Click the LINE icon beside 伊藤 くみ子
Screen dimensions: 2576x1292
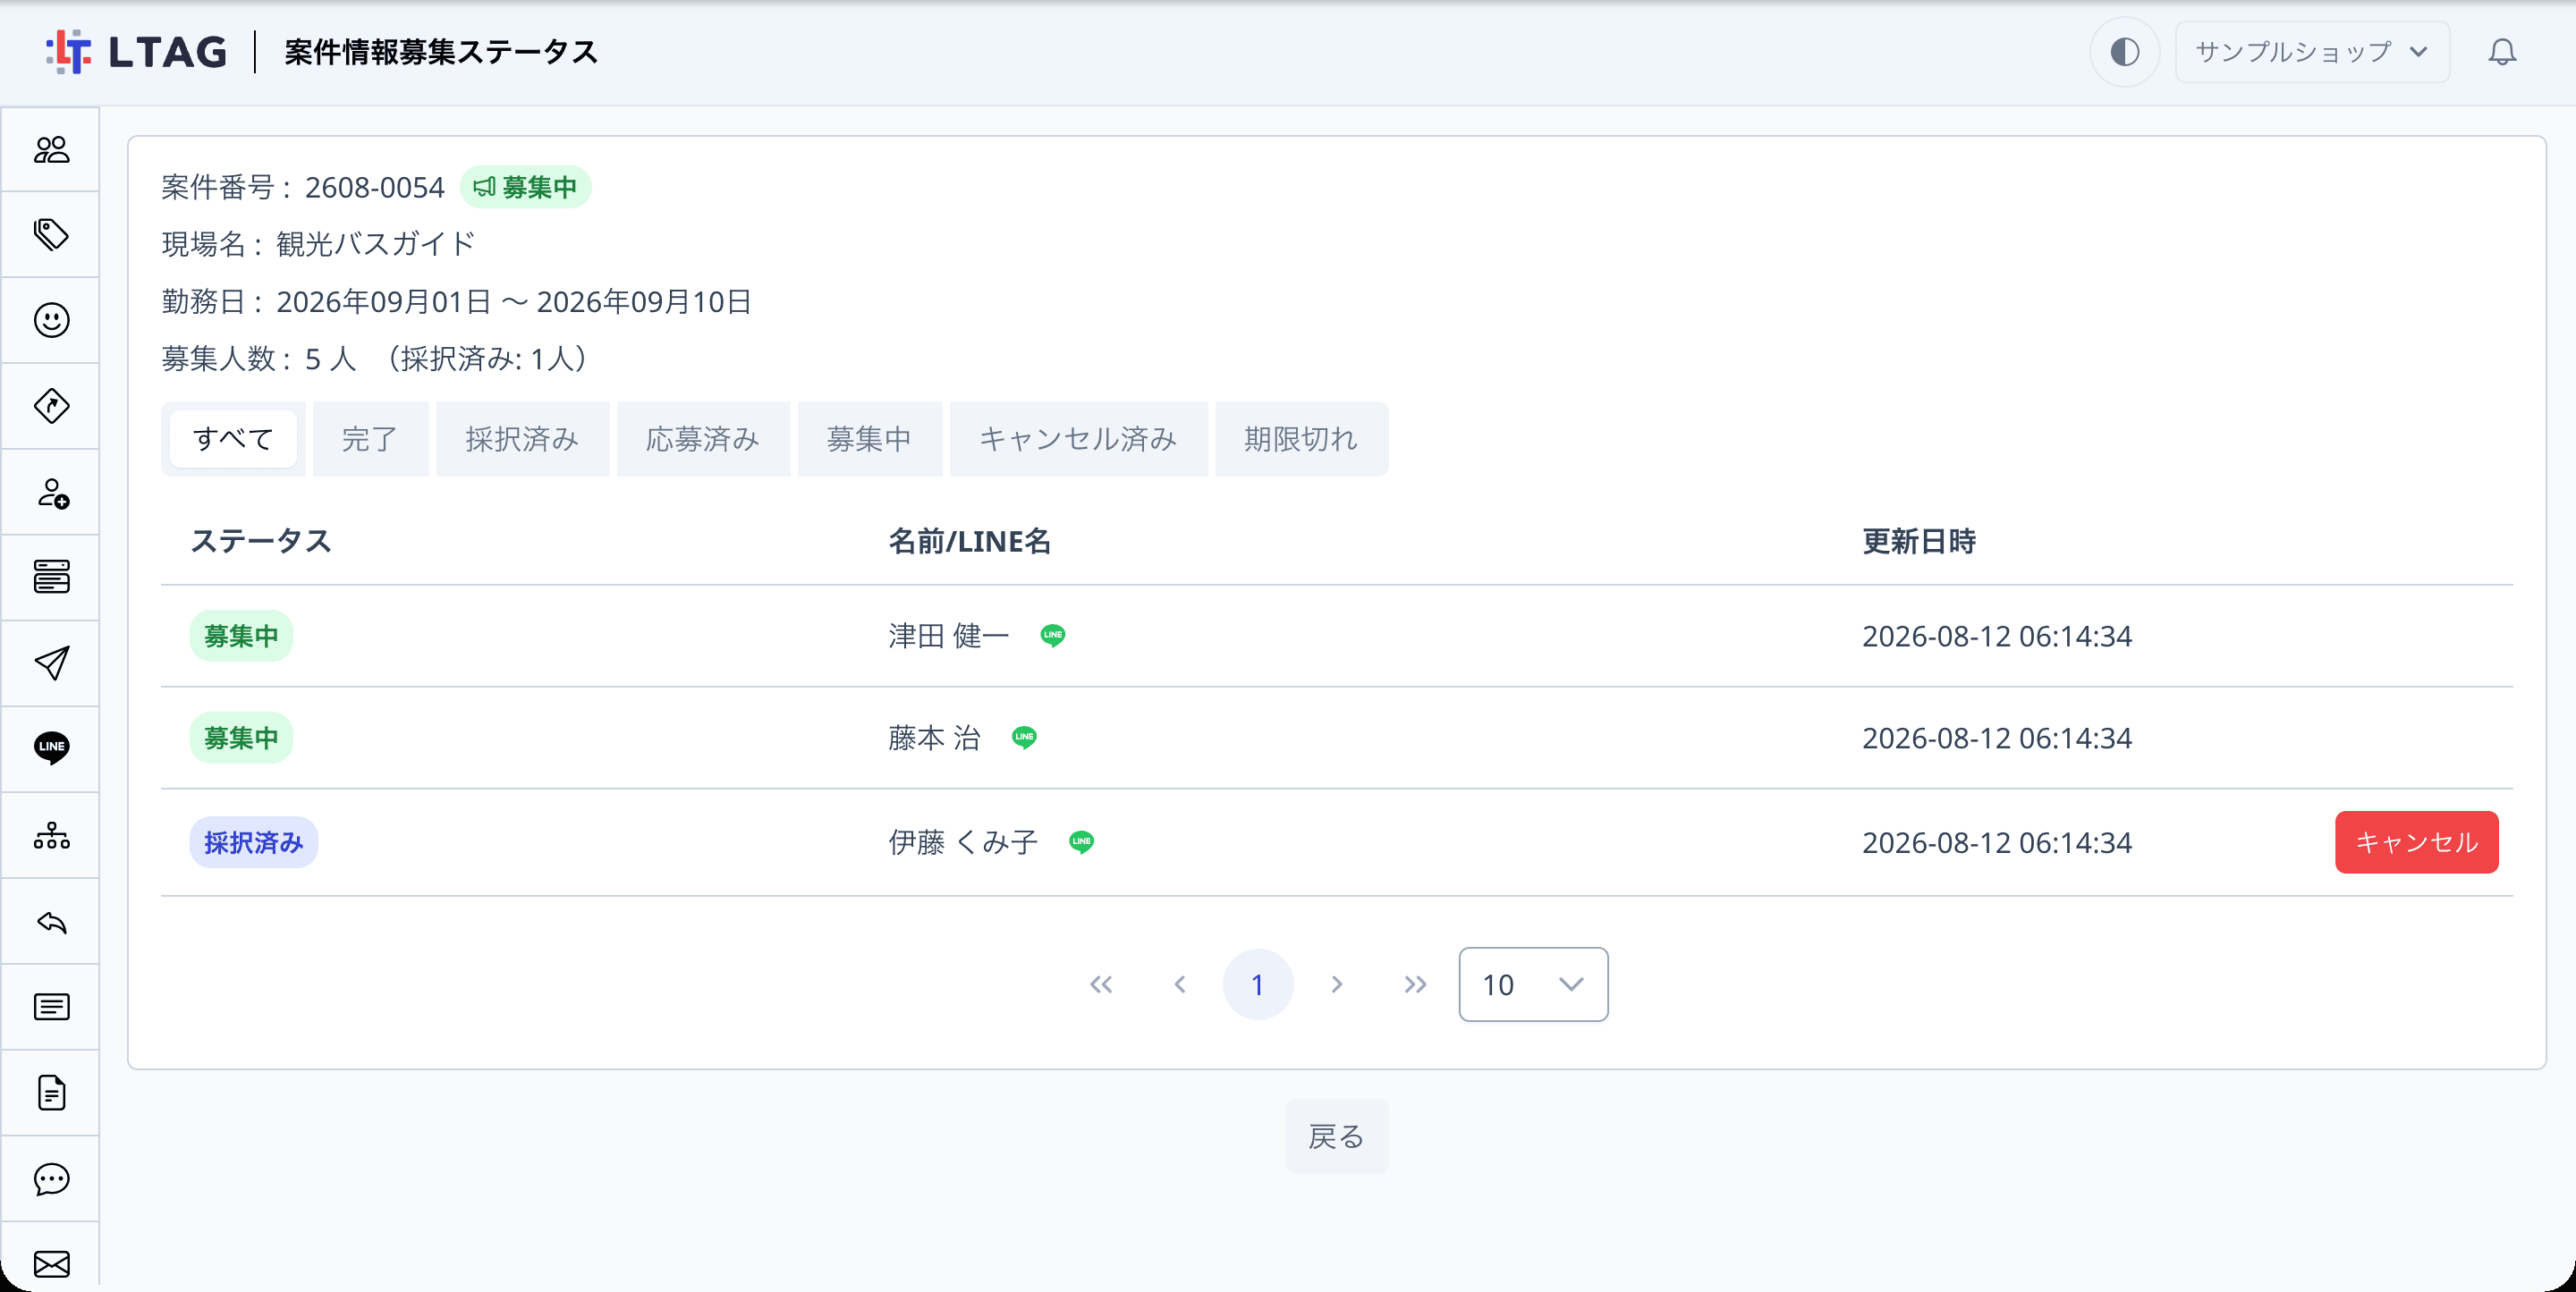(1081, 842)
